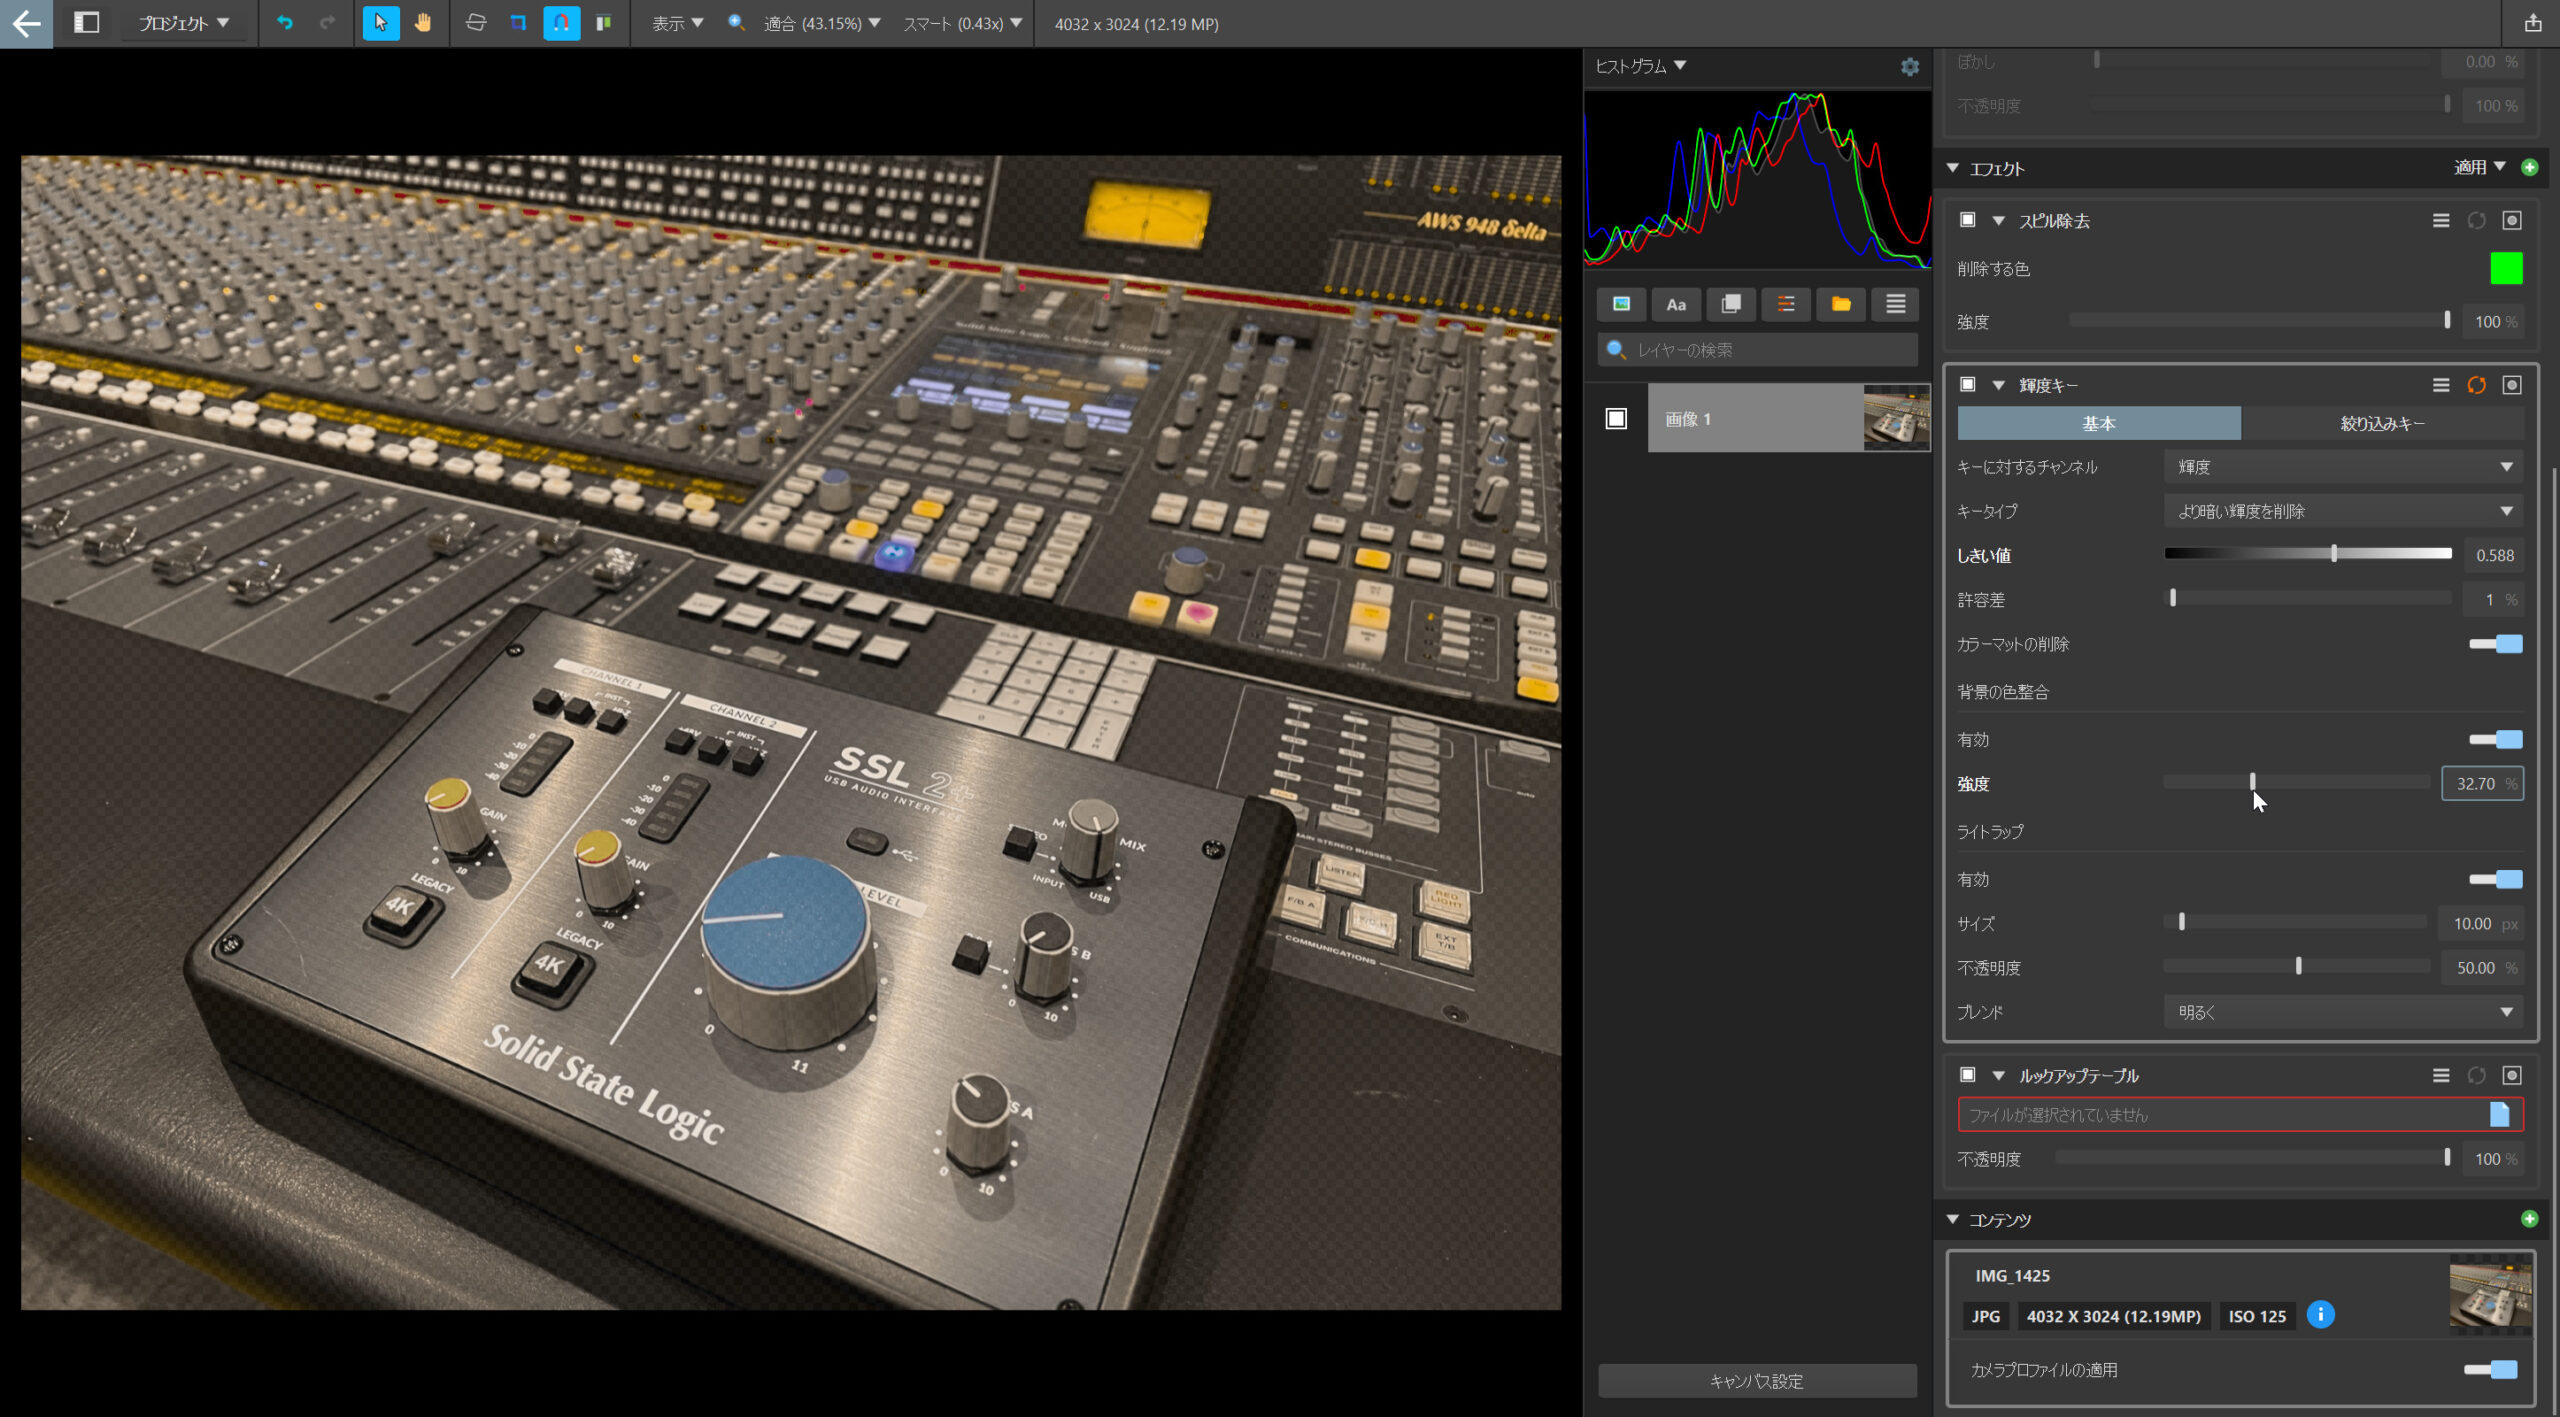Click the duplicate layers icon

(x=1731, y=304)
